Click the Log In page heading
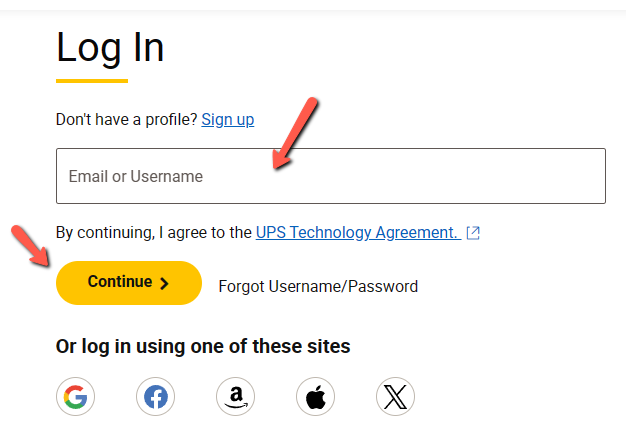The height and width of the screenshot is (446, 626). pos(110,49)
